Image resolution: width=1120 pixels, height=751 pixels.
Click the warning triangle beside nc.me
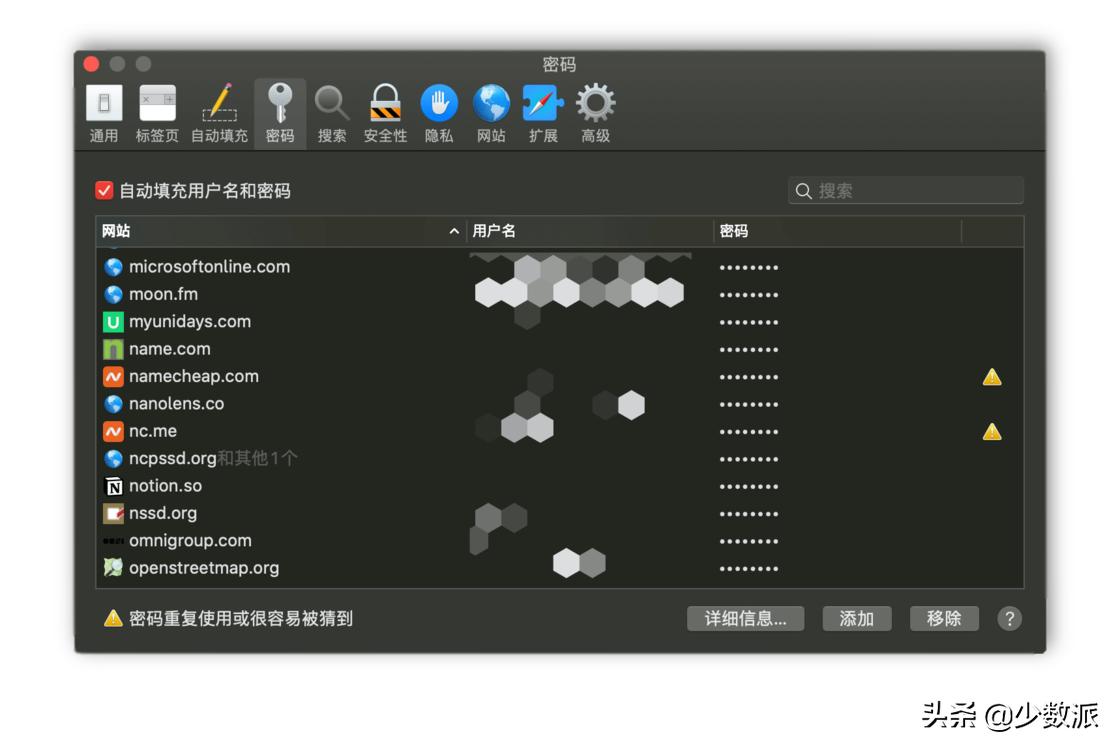coord(991,432)
